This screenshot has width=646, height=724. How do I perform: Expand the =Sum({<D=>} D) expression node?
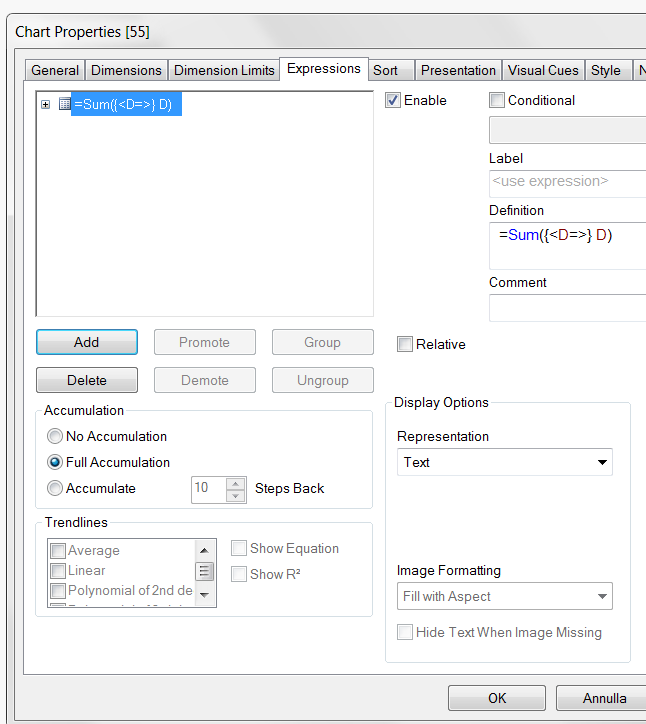pyautogui.click(x=45, y=105)
